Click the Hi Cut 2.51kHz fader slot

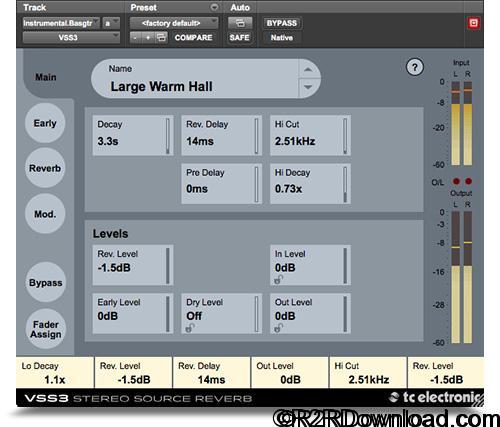[368, 372]
